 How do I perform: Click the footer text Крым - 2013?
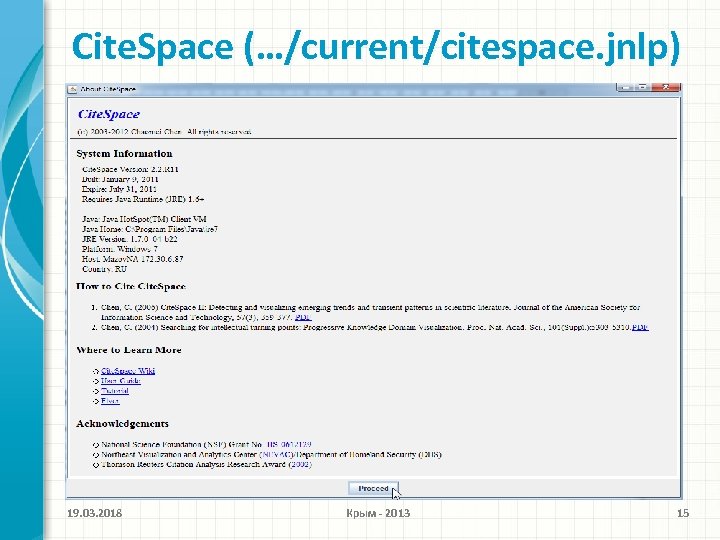[378, 513]
